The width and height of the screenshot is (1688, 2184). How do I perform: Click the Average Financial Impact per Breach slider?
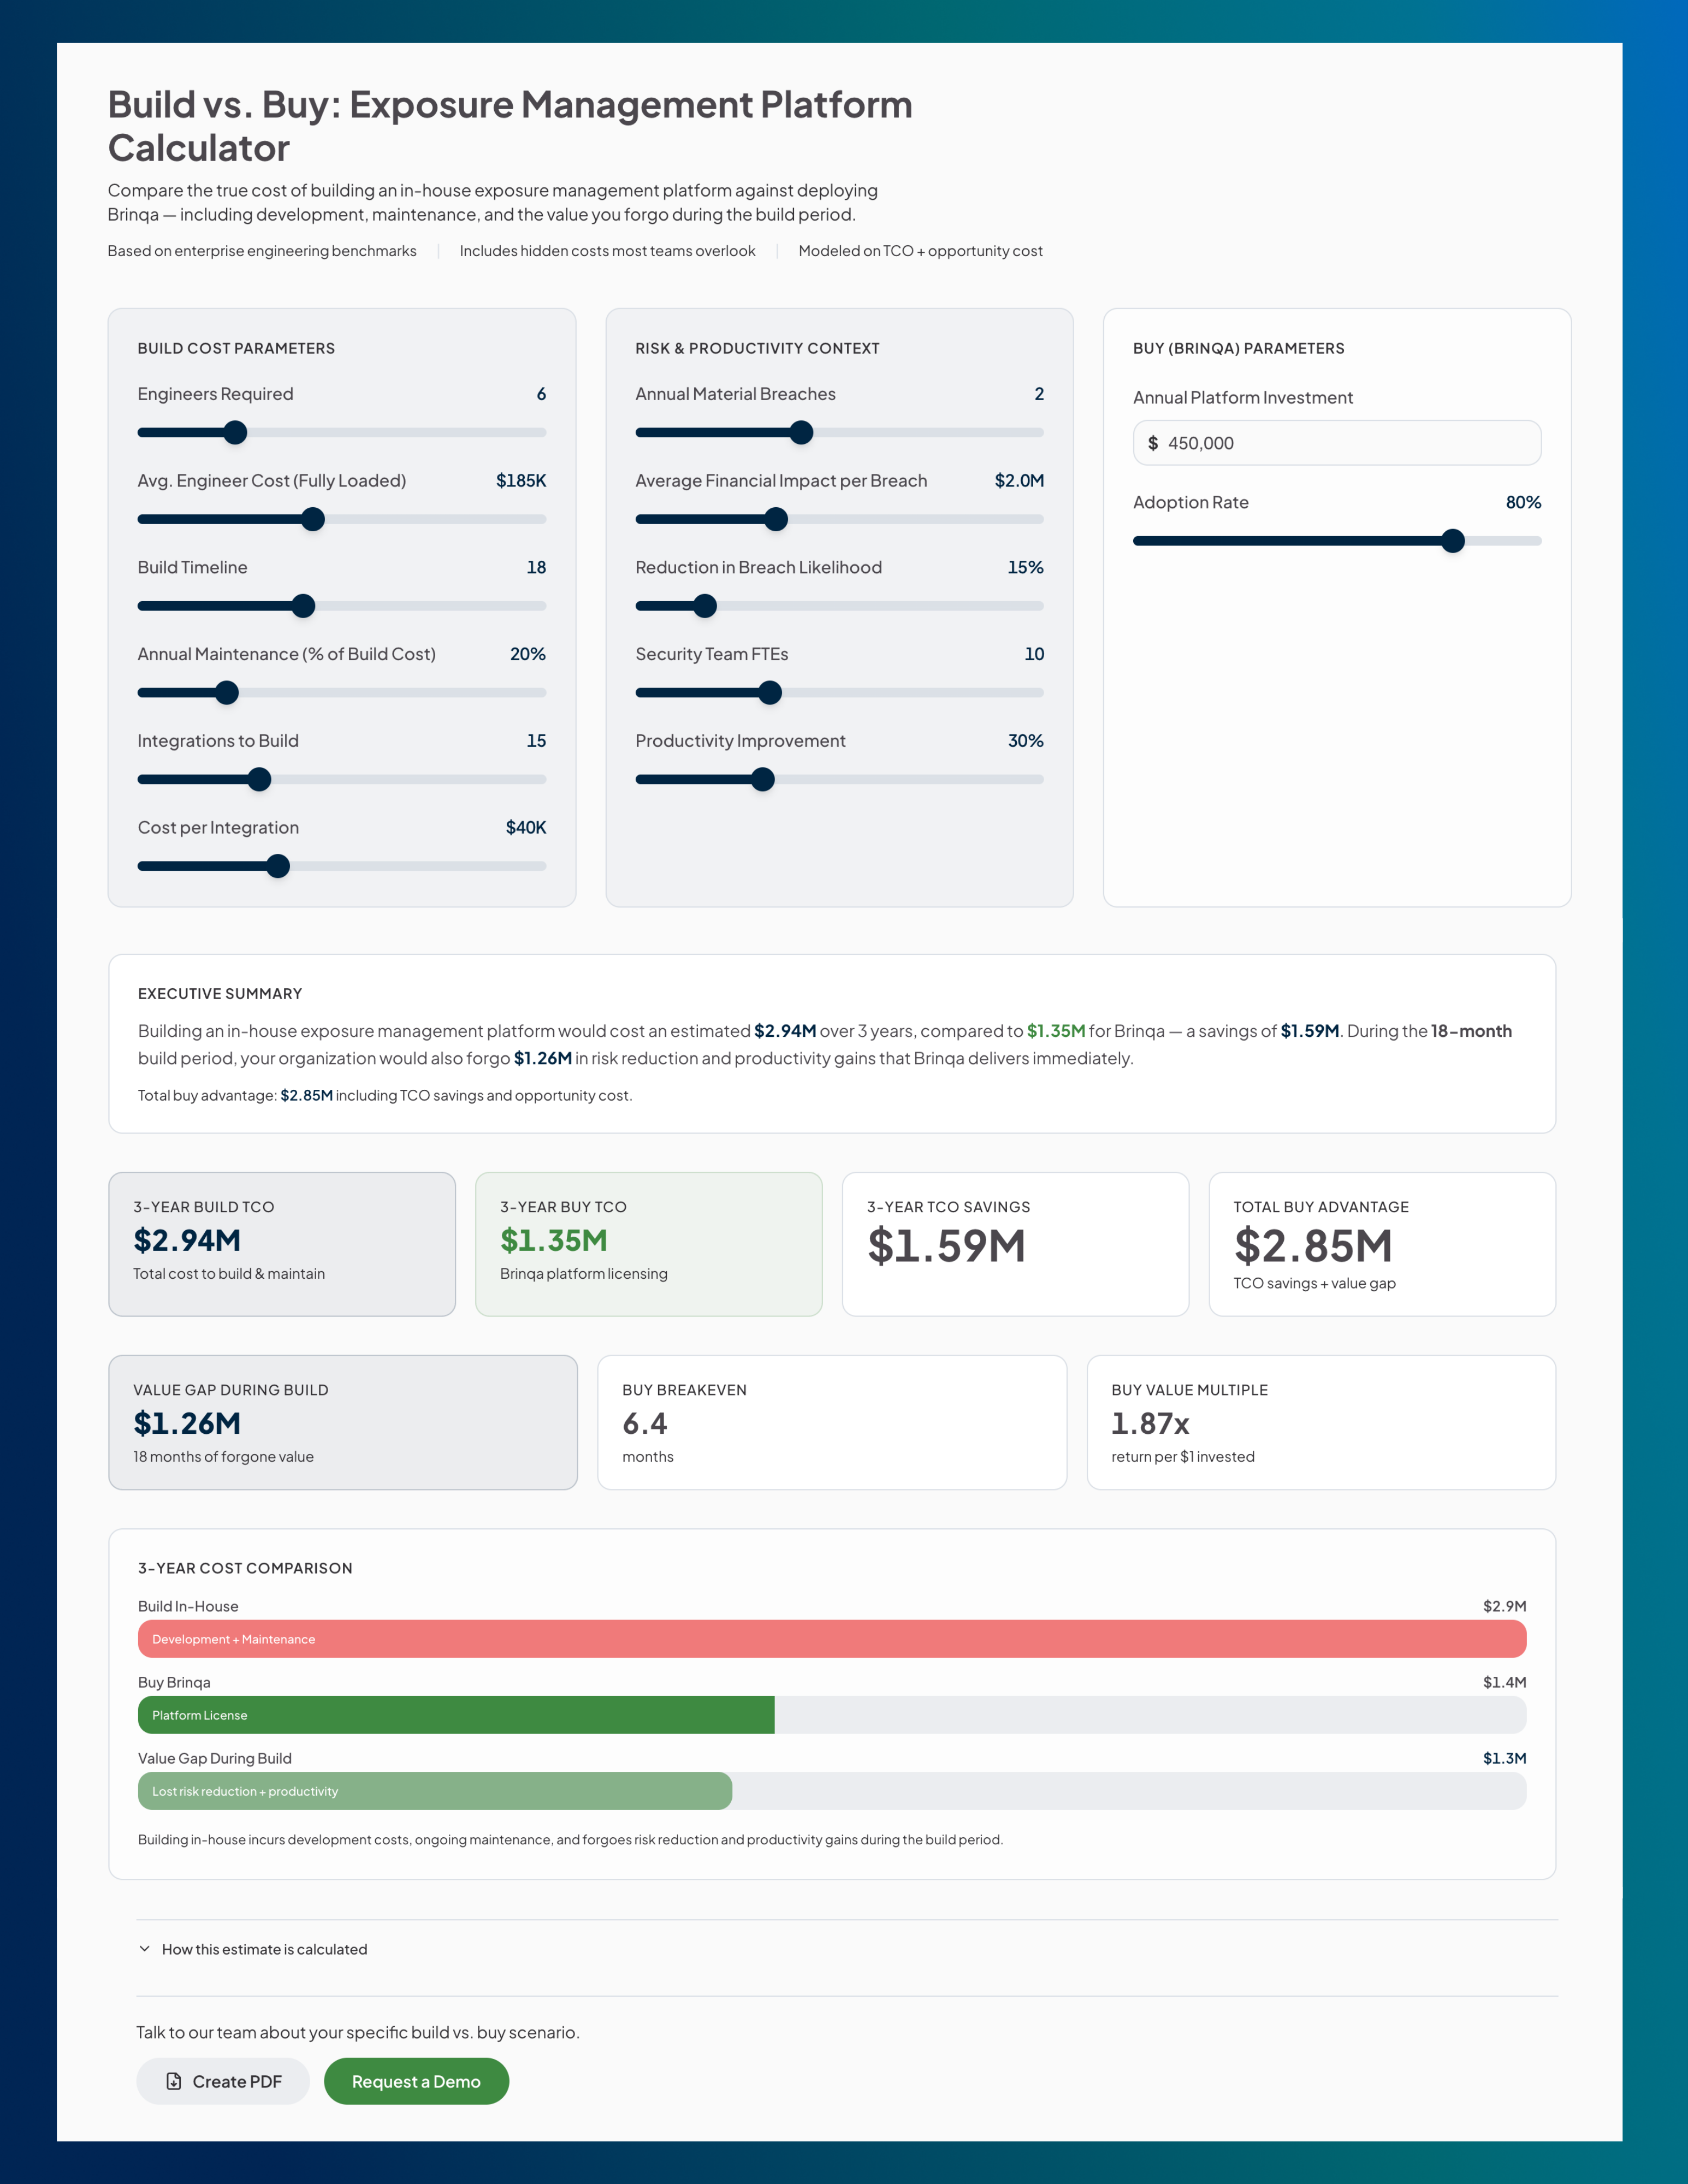pyautogui.click(x=776, y=519)
